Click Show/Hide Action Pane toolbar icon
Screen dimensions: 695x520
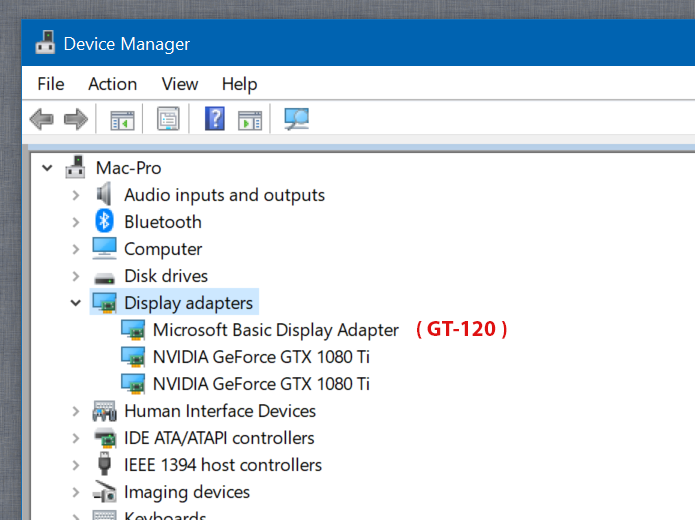[x=250, y=120]
